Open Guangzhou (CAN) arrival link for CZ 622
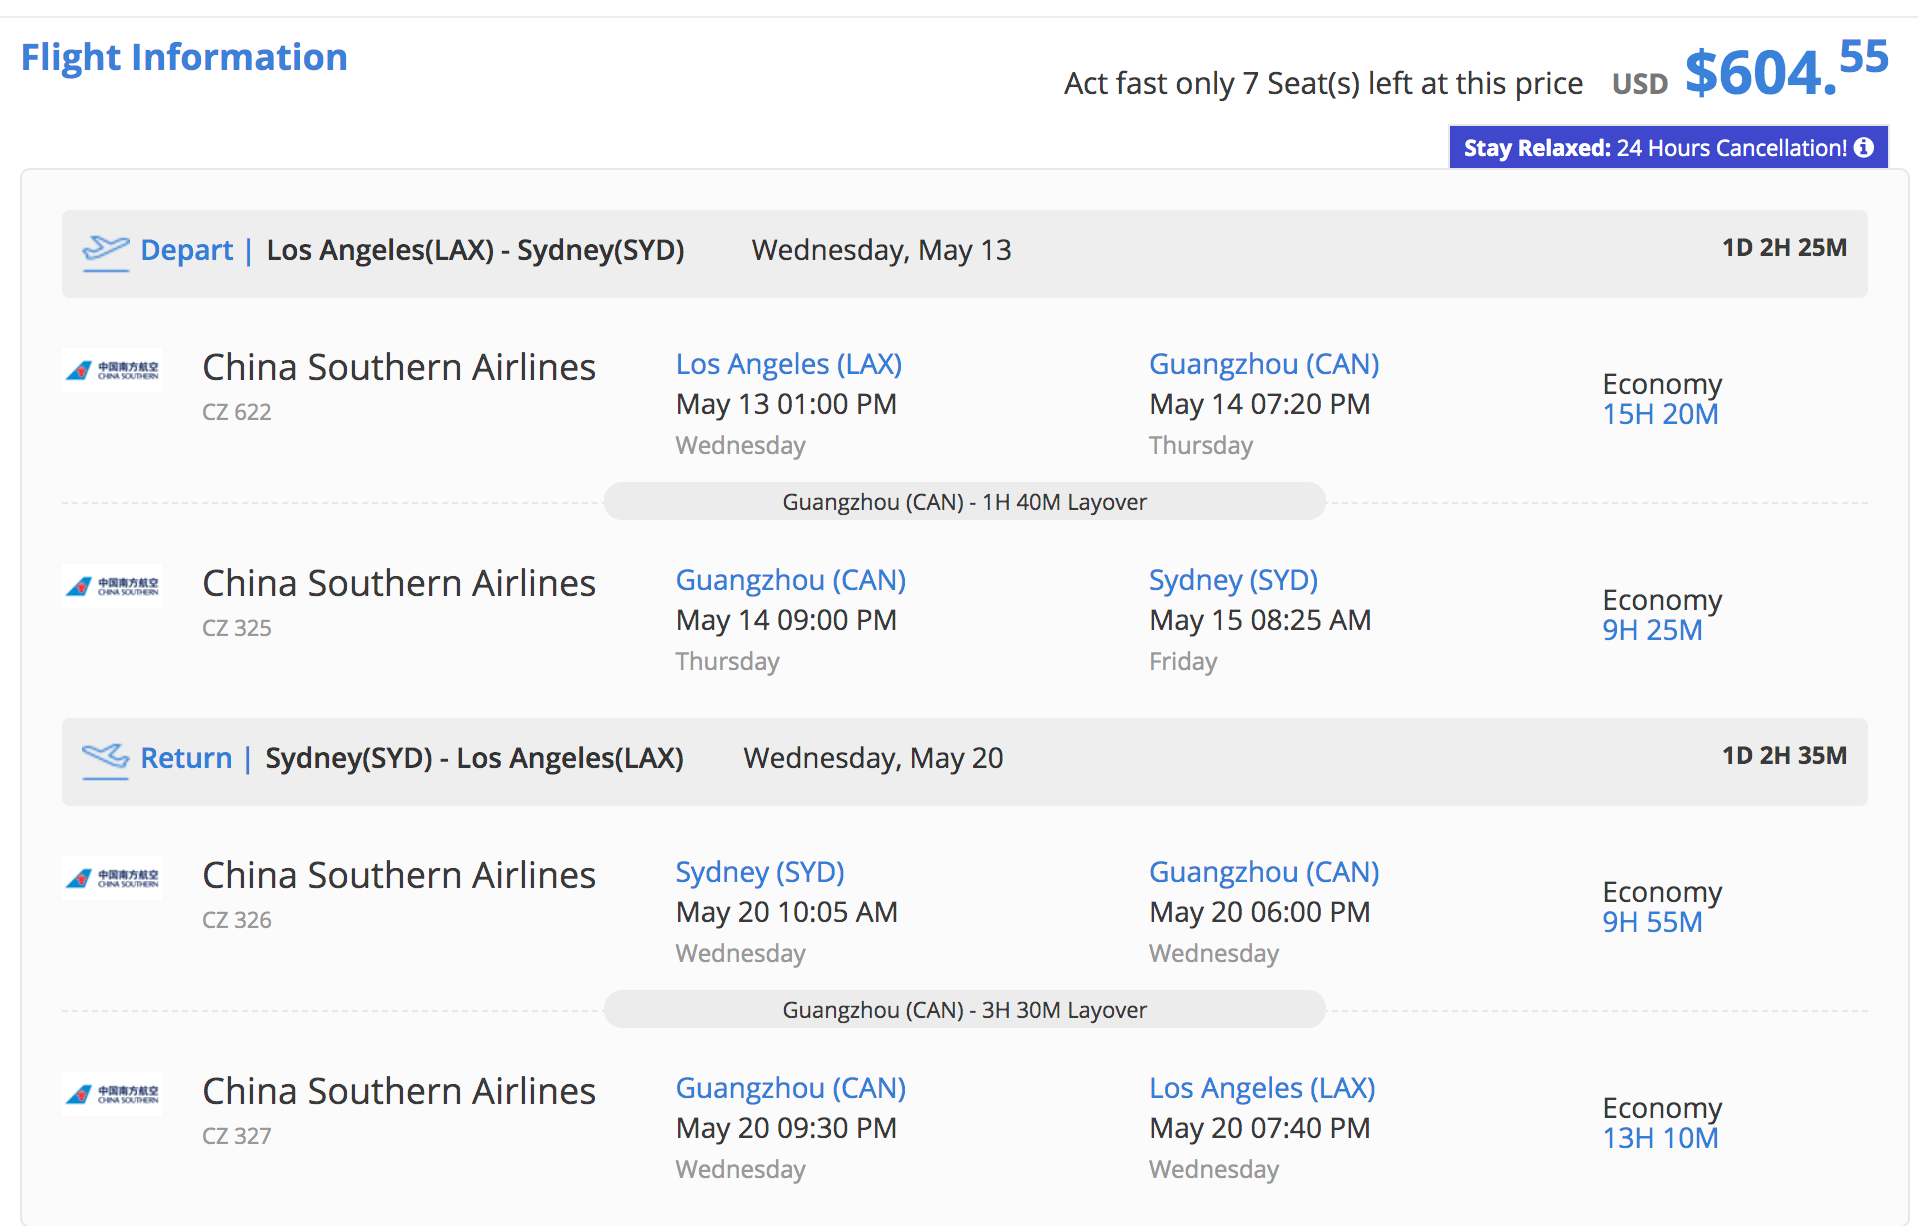This screenshot has width=1918, height=1226. (1263, 364)
